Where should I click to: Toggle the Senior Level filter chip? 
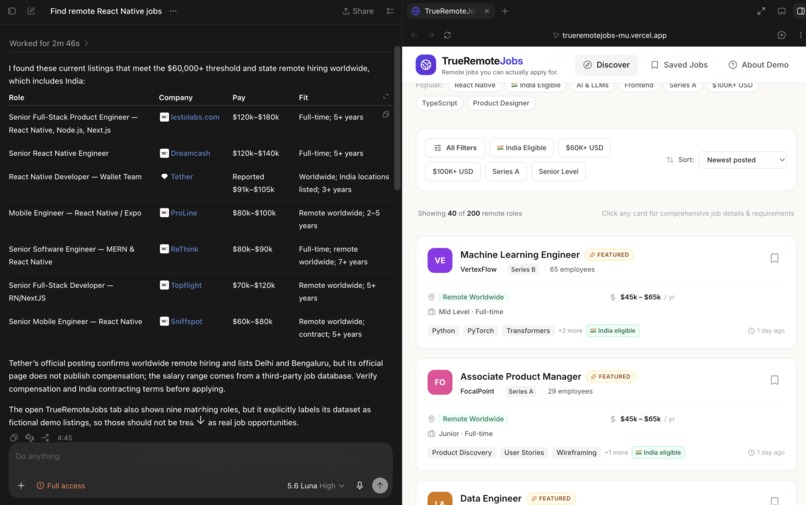click(x=558, y=171)
